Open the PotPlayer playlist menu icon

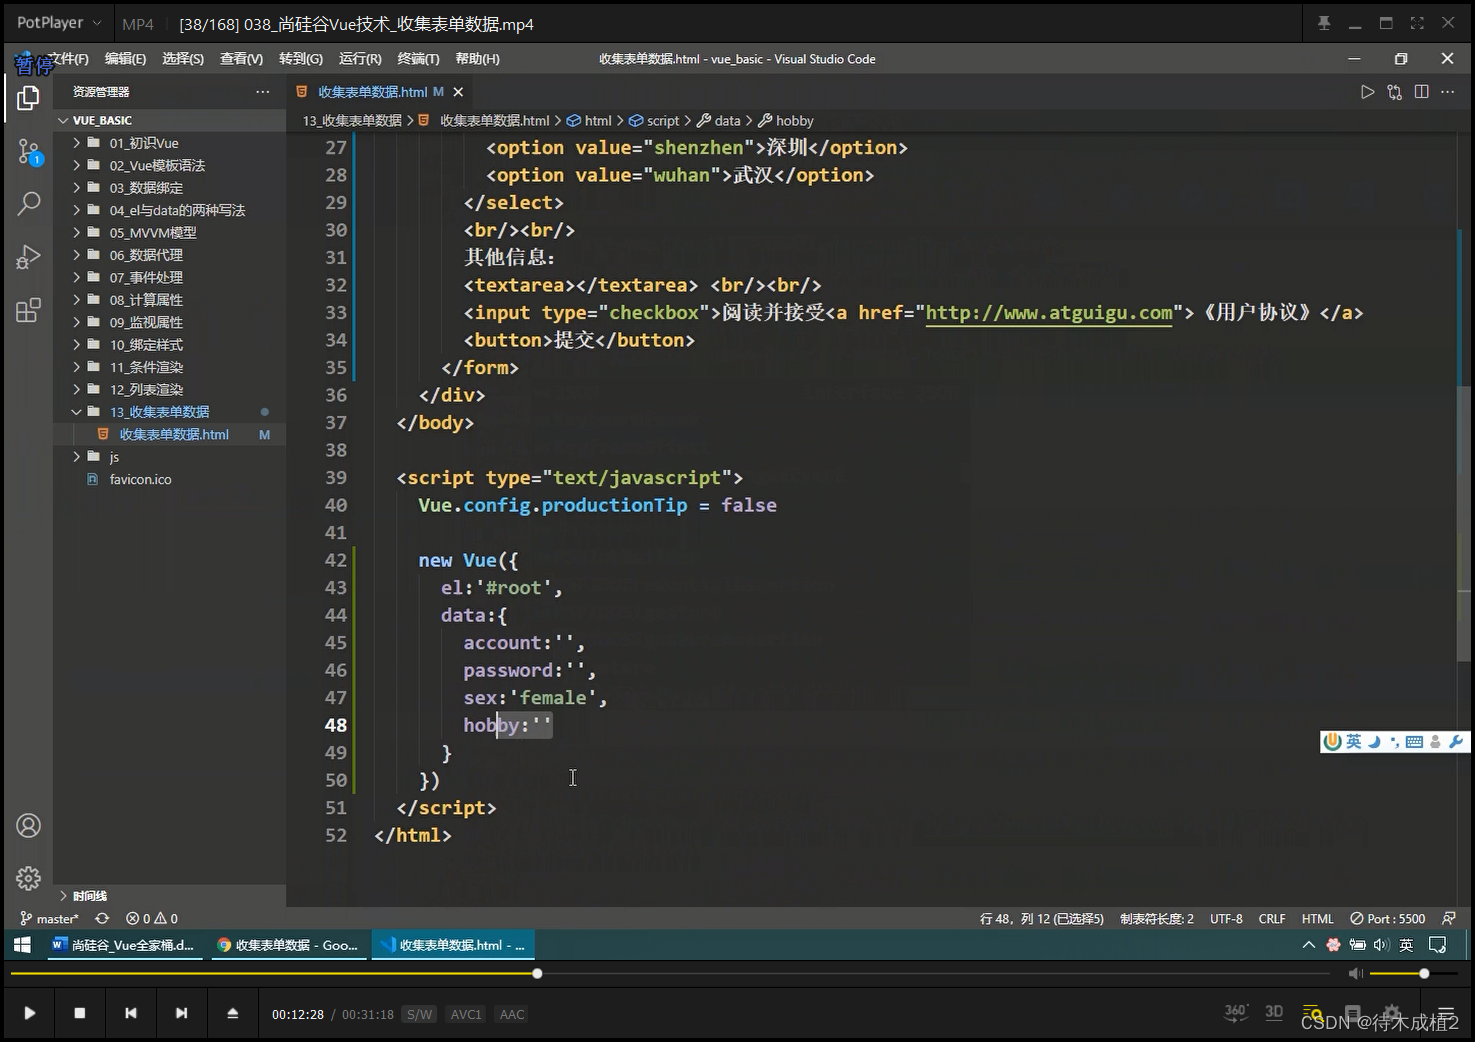pyautogui.click(x=1446, y=1013)
